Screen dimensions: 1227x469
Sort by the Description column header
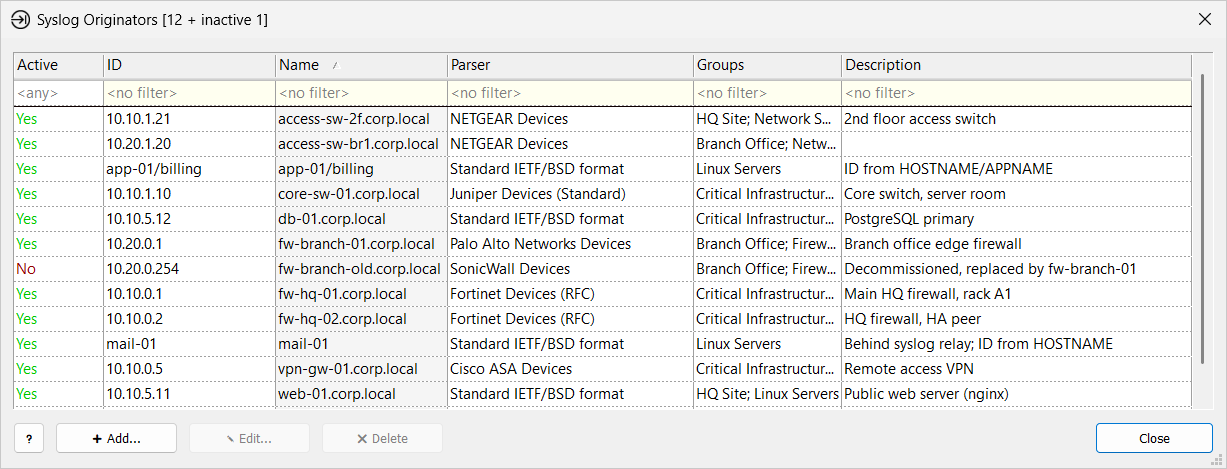click(1016, 65)
